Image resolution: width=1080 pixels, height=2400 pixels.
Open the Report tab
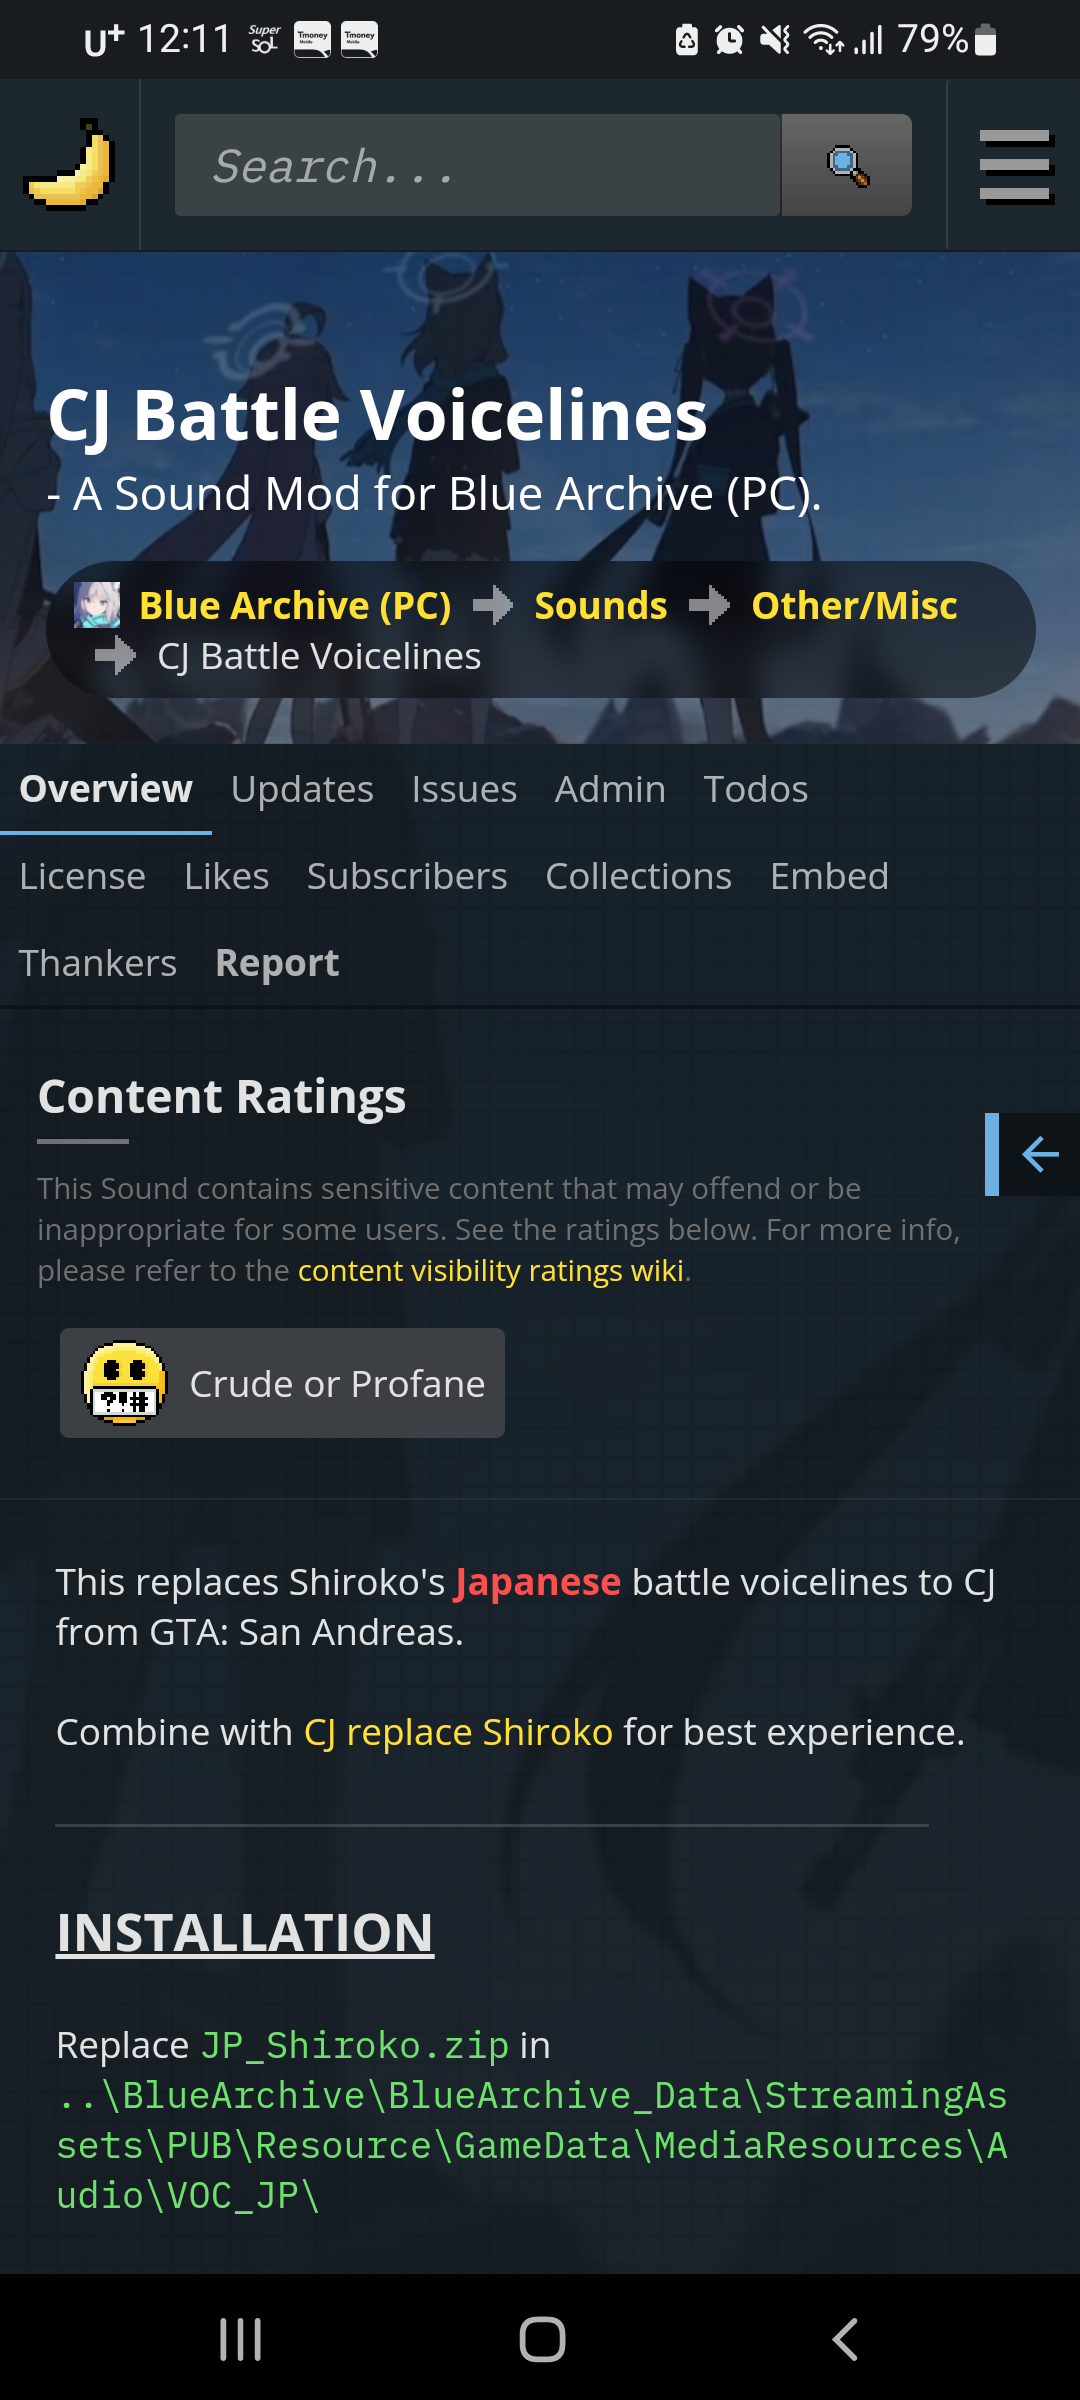[x=277, y=963]
